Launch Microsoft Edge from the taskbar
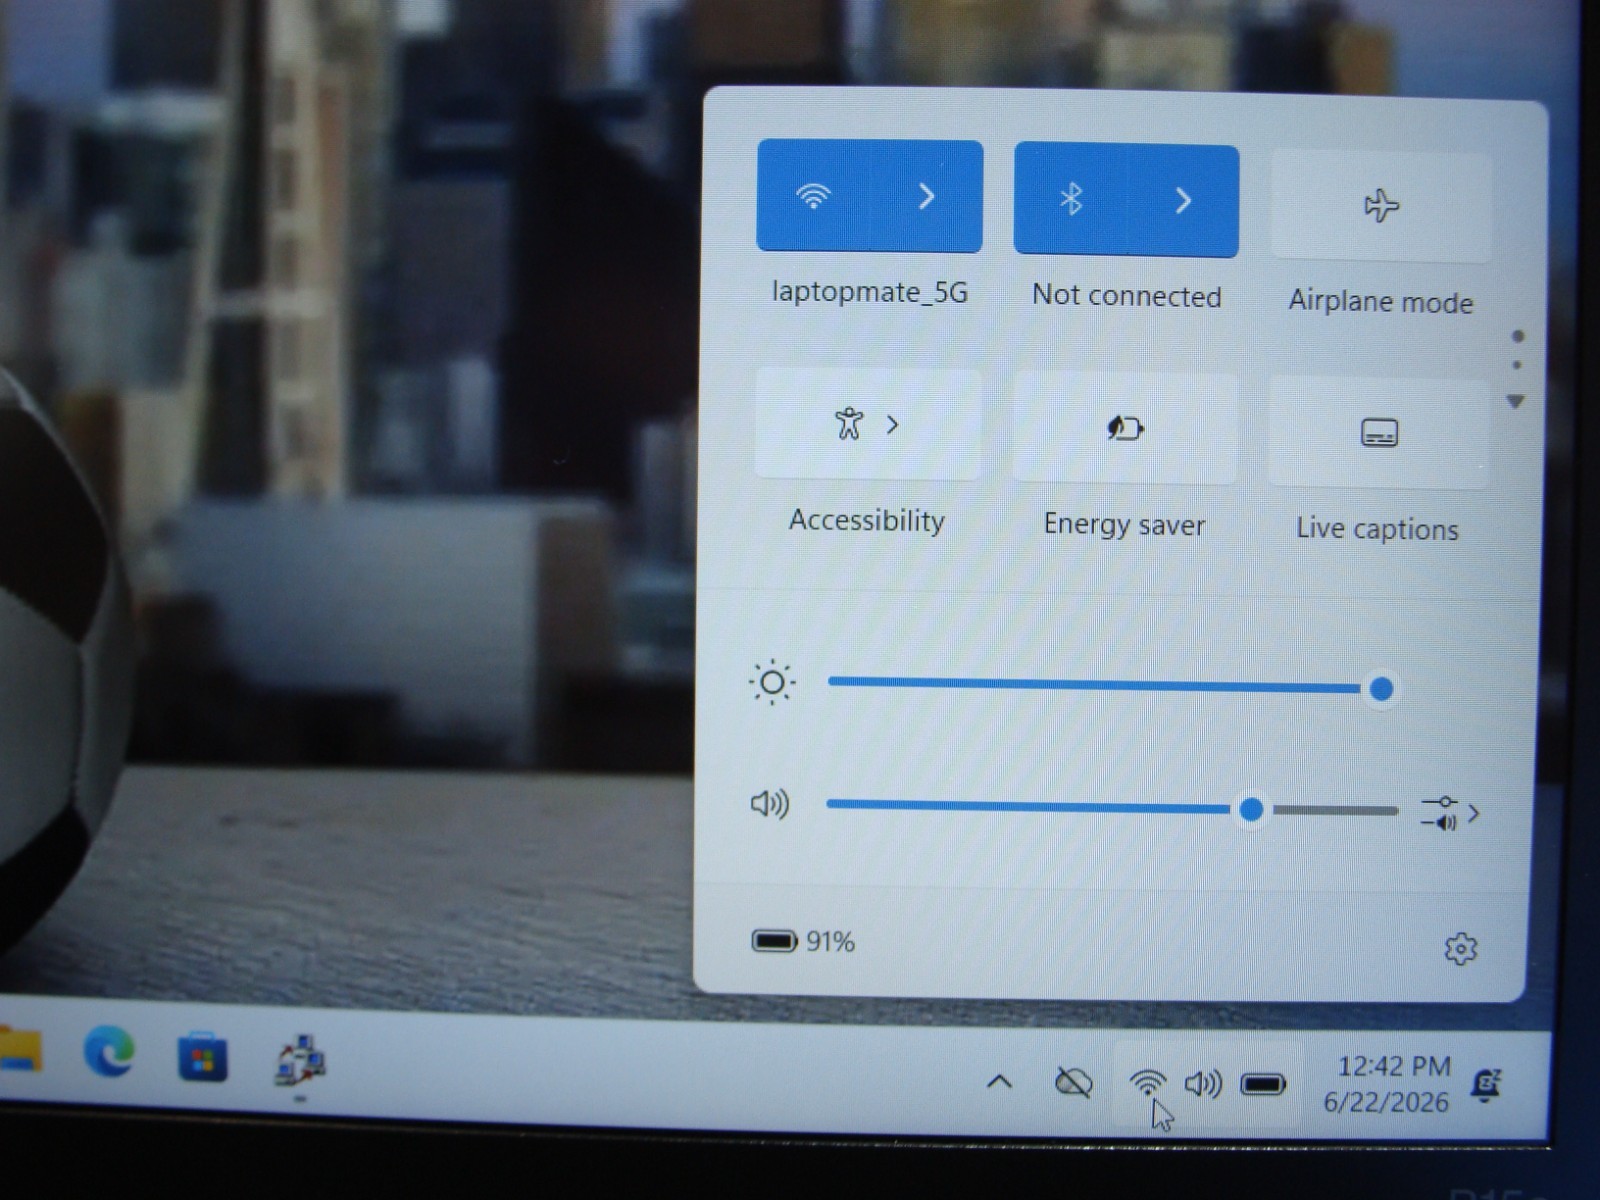 [109, 1052]
